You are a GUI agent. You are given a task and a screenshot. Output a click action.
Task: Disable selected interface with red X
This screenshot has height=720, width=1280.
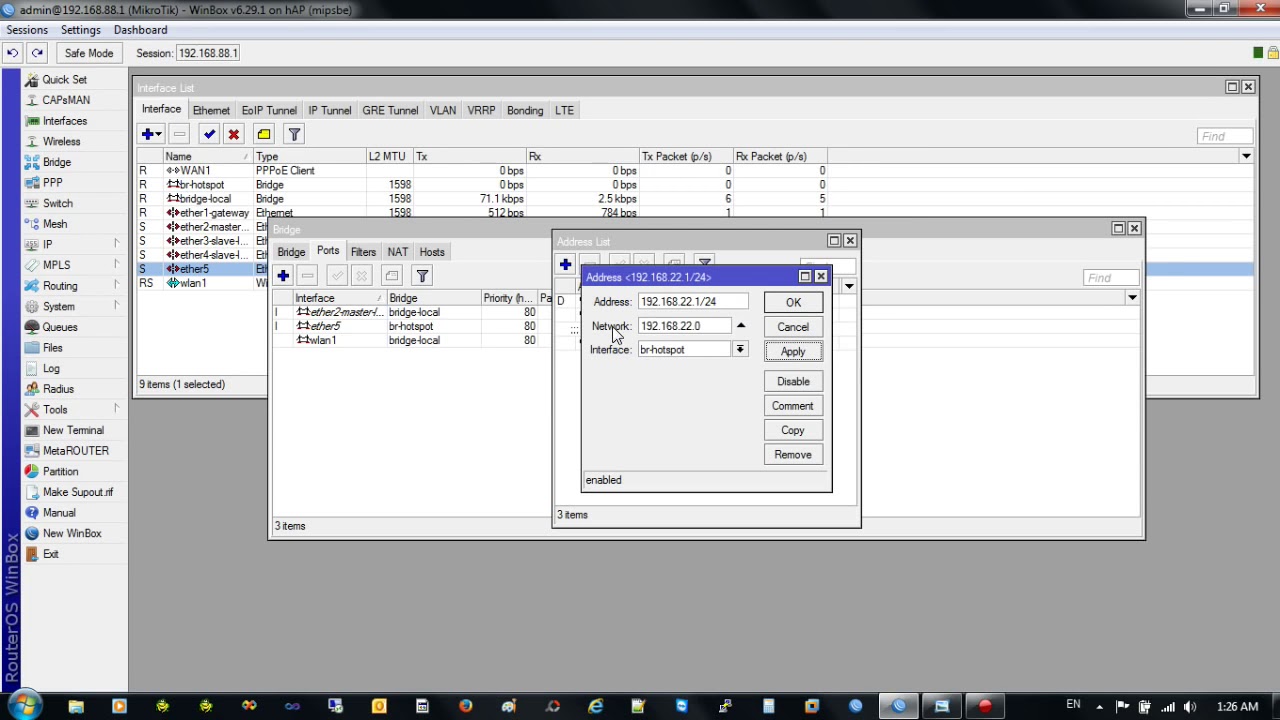point(233,134)
